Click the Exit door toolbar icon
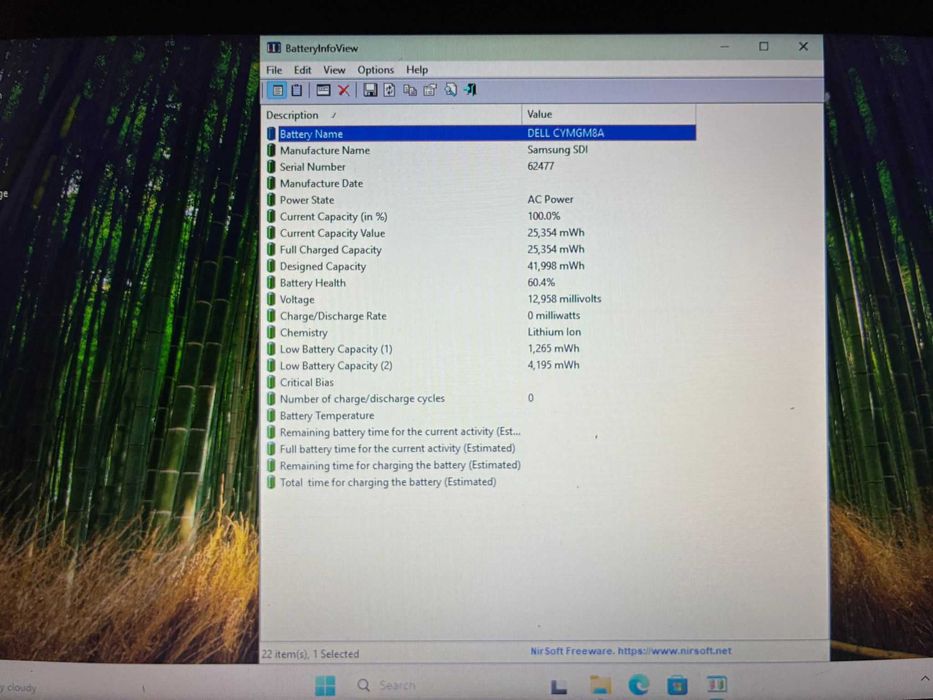 tap(470, 90)
